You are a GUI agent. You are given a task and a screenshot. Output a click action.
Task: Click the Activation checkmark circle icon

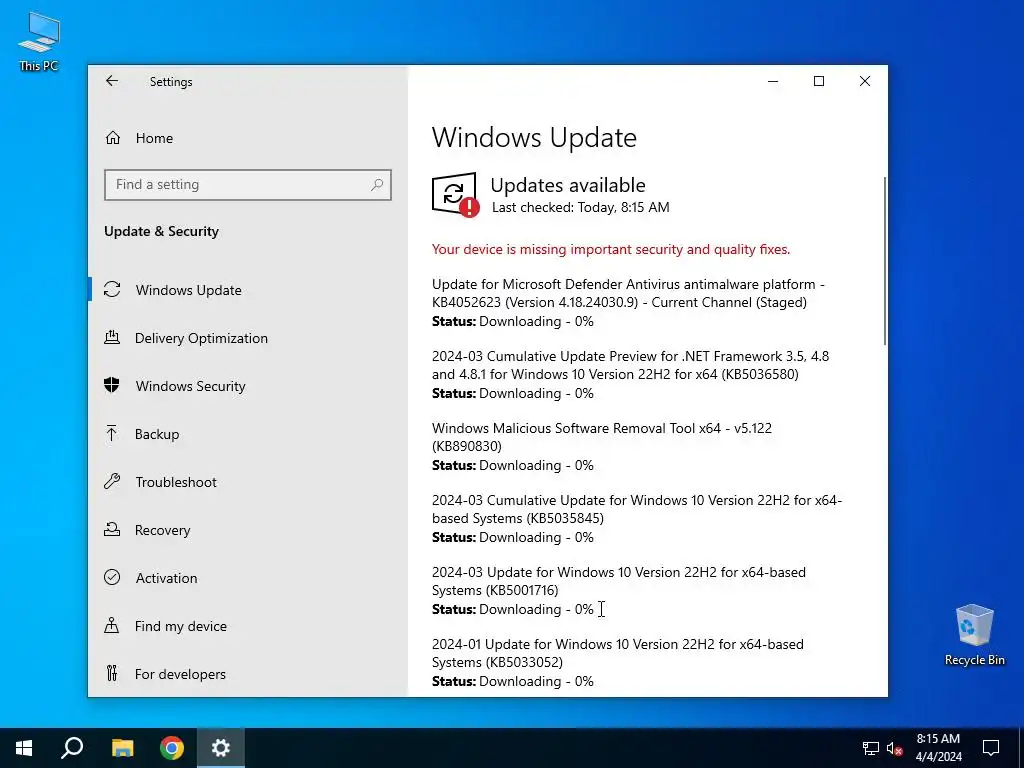112,577
